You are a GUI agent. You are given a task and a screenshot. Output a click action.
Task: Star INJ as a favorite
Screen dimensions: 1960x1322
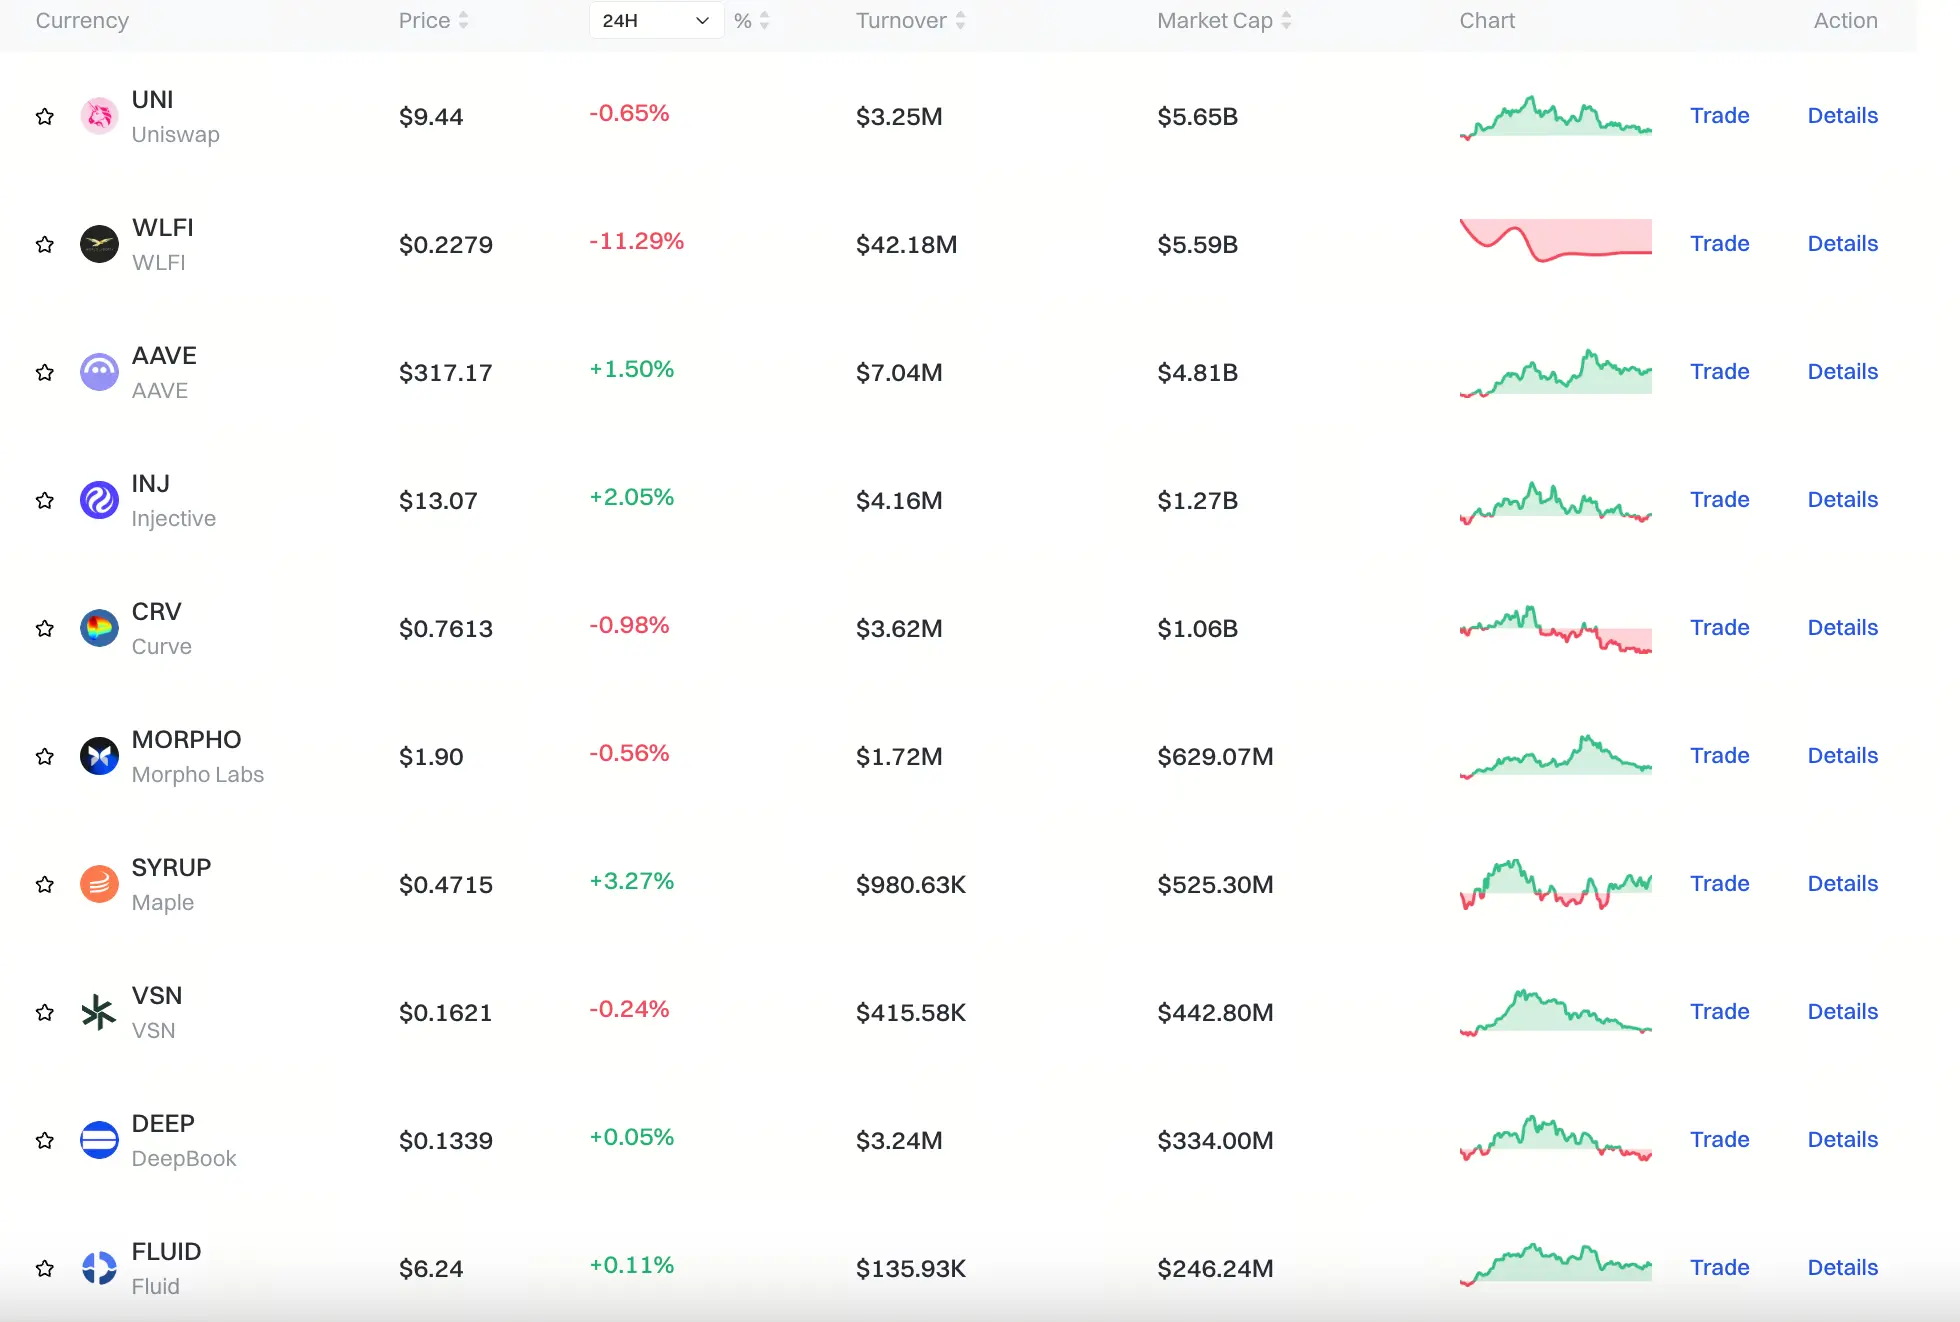click(x=45, y=500)
